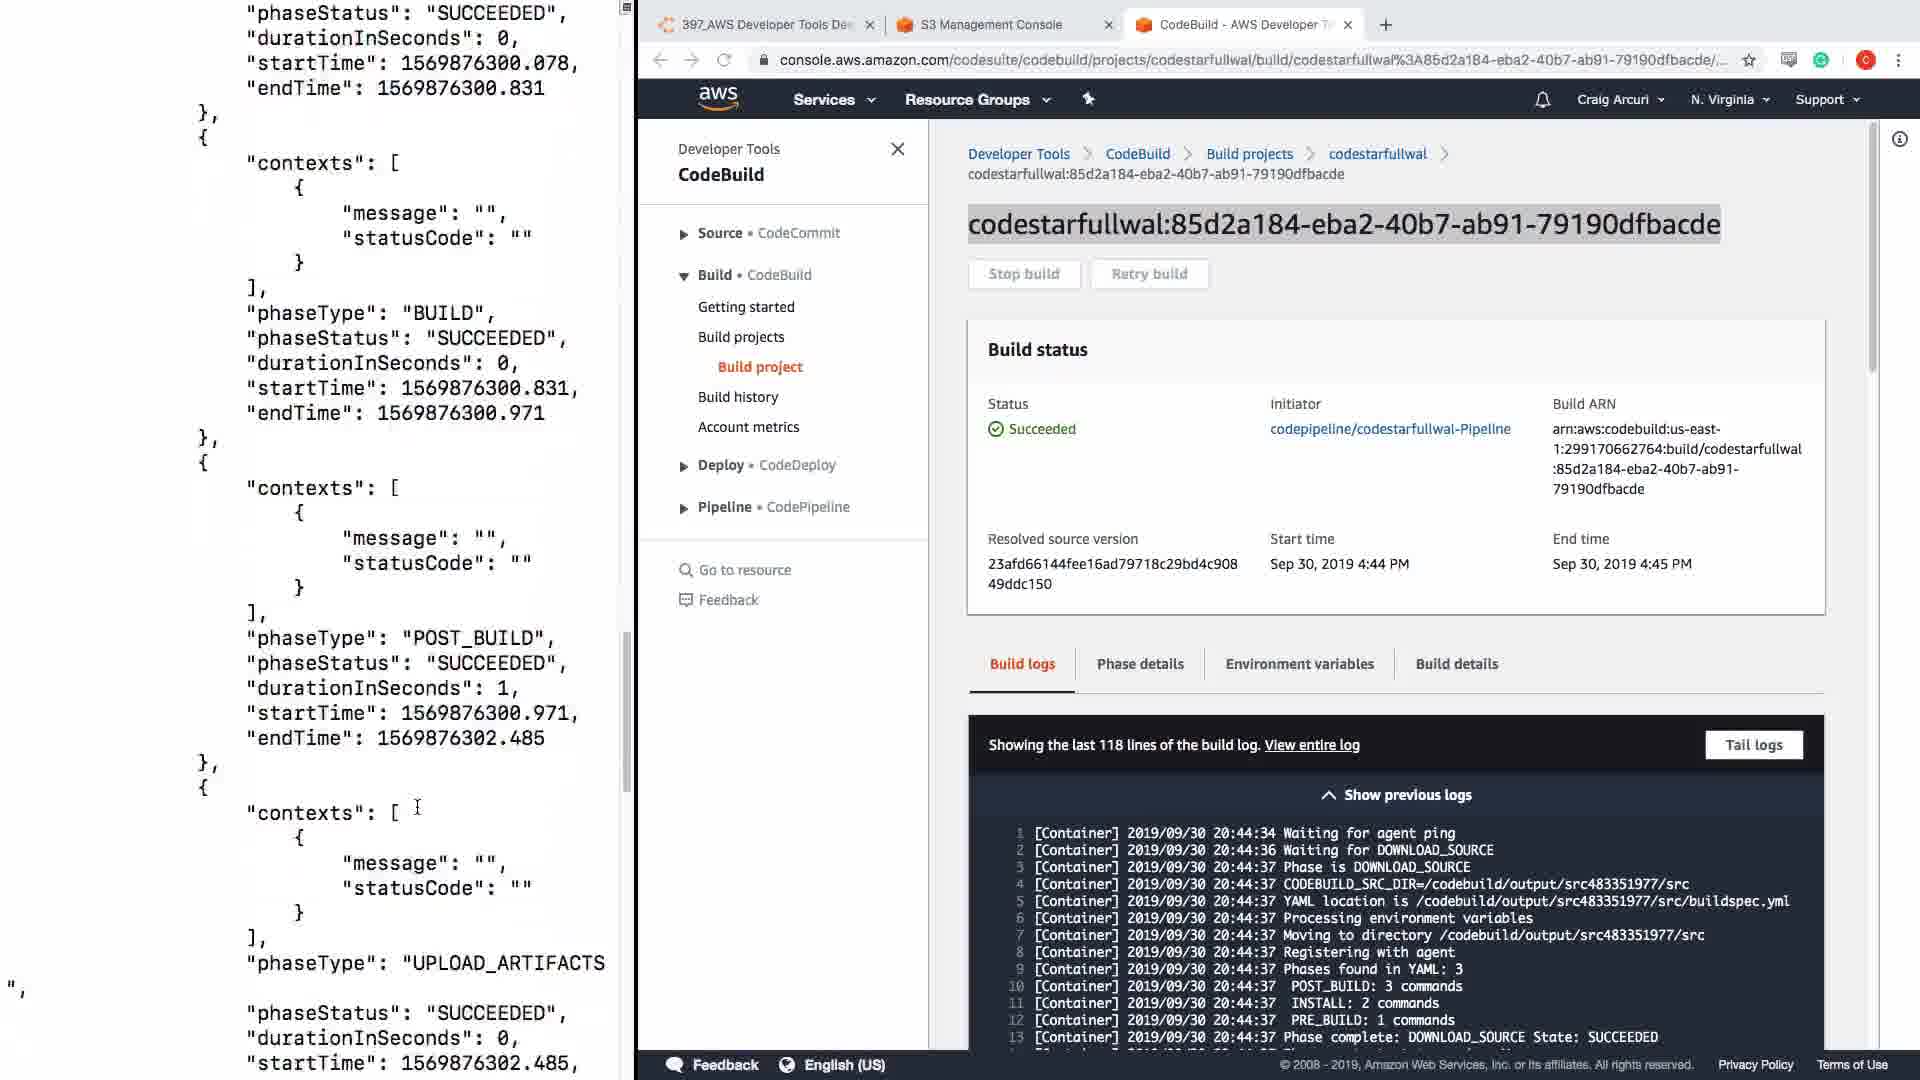Switch to the Environment variables tab
The height and width of the screenshot is (1080, 1920).
[1299, 664]
